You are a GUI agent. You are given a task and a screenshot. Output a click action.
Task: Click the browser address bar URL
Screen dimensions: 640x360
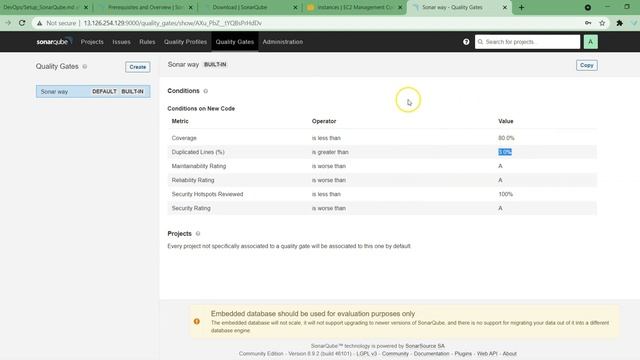[173, 23]
